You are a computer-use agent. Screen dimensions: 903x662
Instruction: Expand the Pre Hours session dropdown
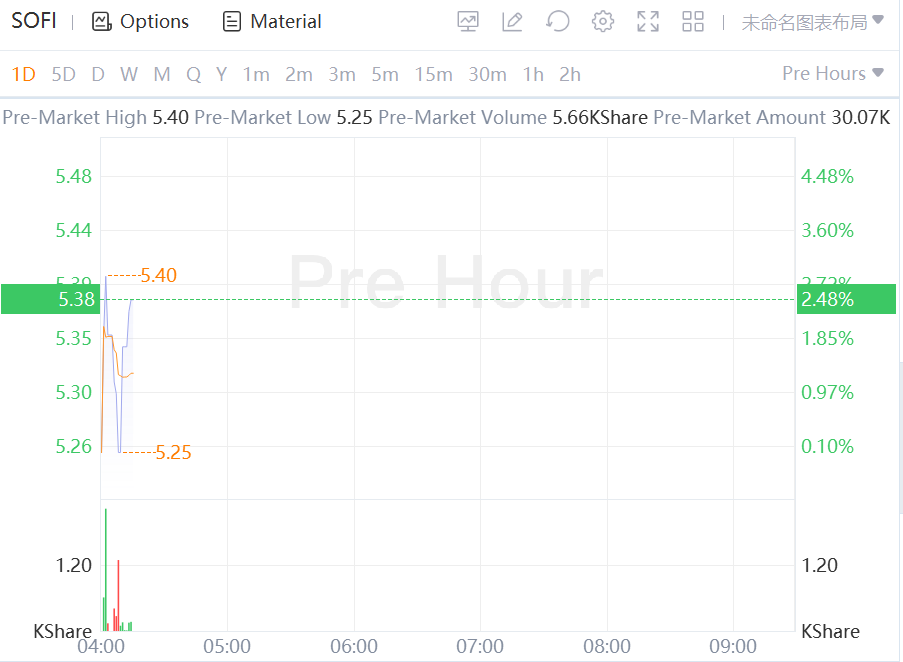click(833, 73)
